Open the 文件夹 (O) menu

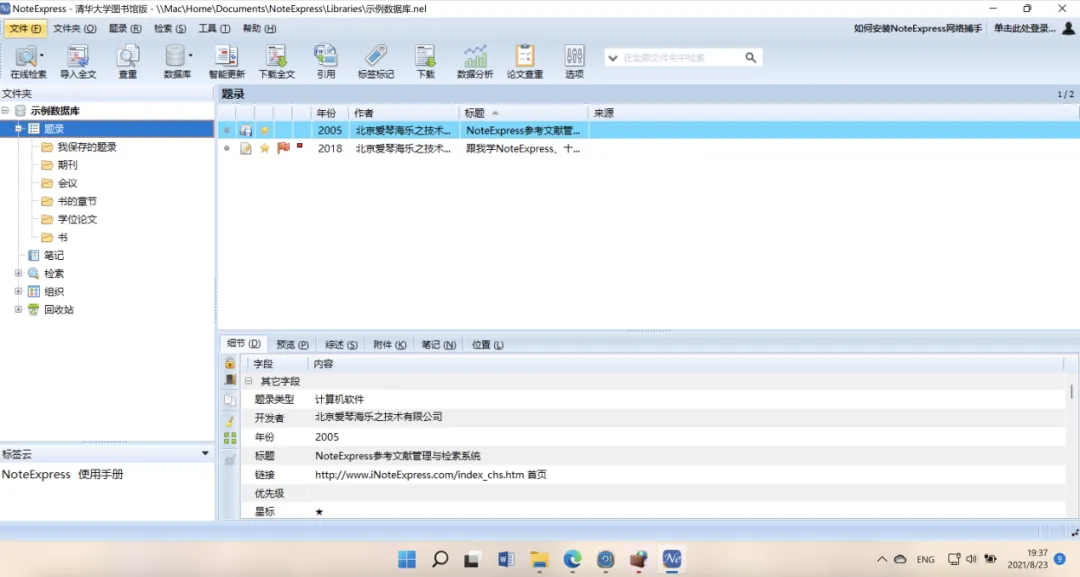click(x=74, y=28)
